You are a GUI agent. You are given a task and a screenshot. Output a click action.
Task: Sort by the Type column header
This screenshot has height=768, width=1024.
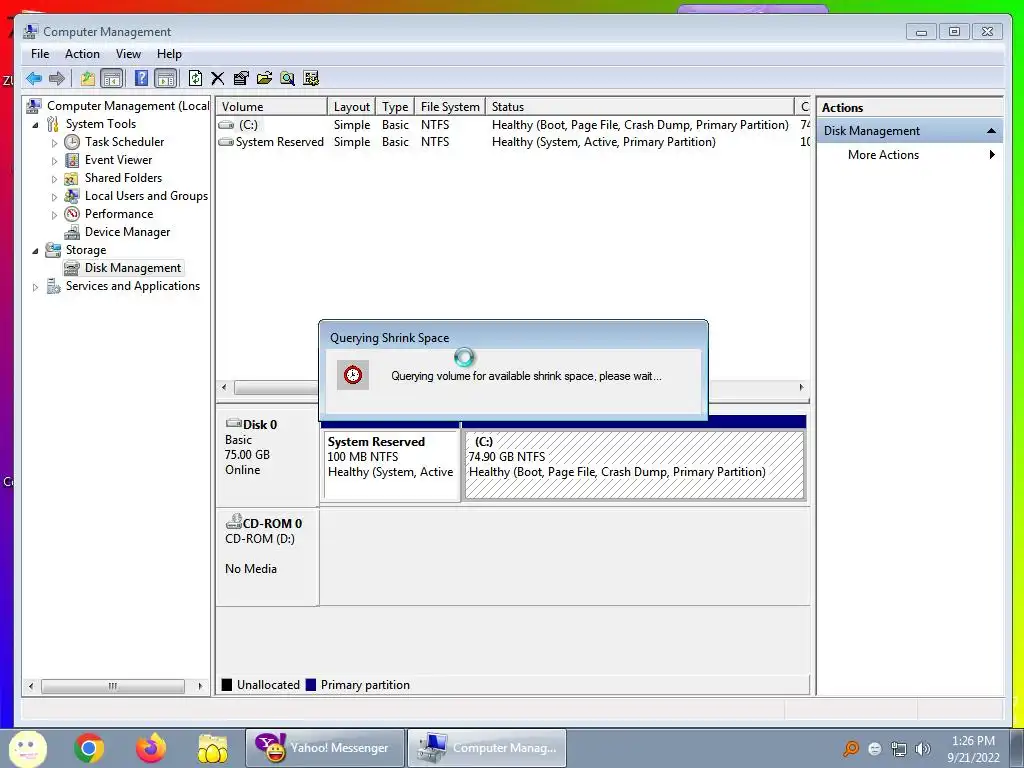click(395, 106)
